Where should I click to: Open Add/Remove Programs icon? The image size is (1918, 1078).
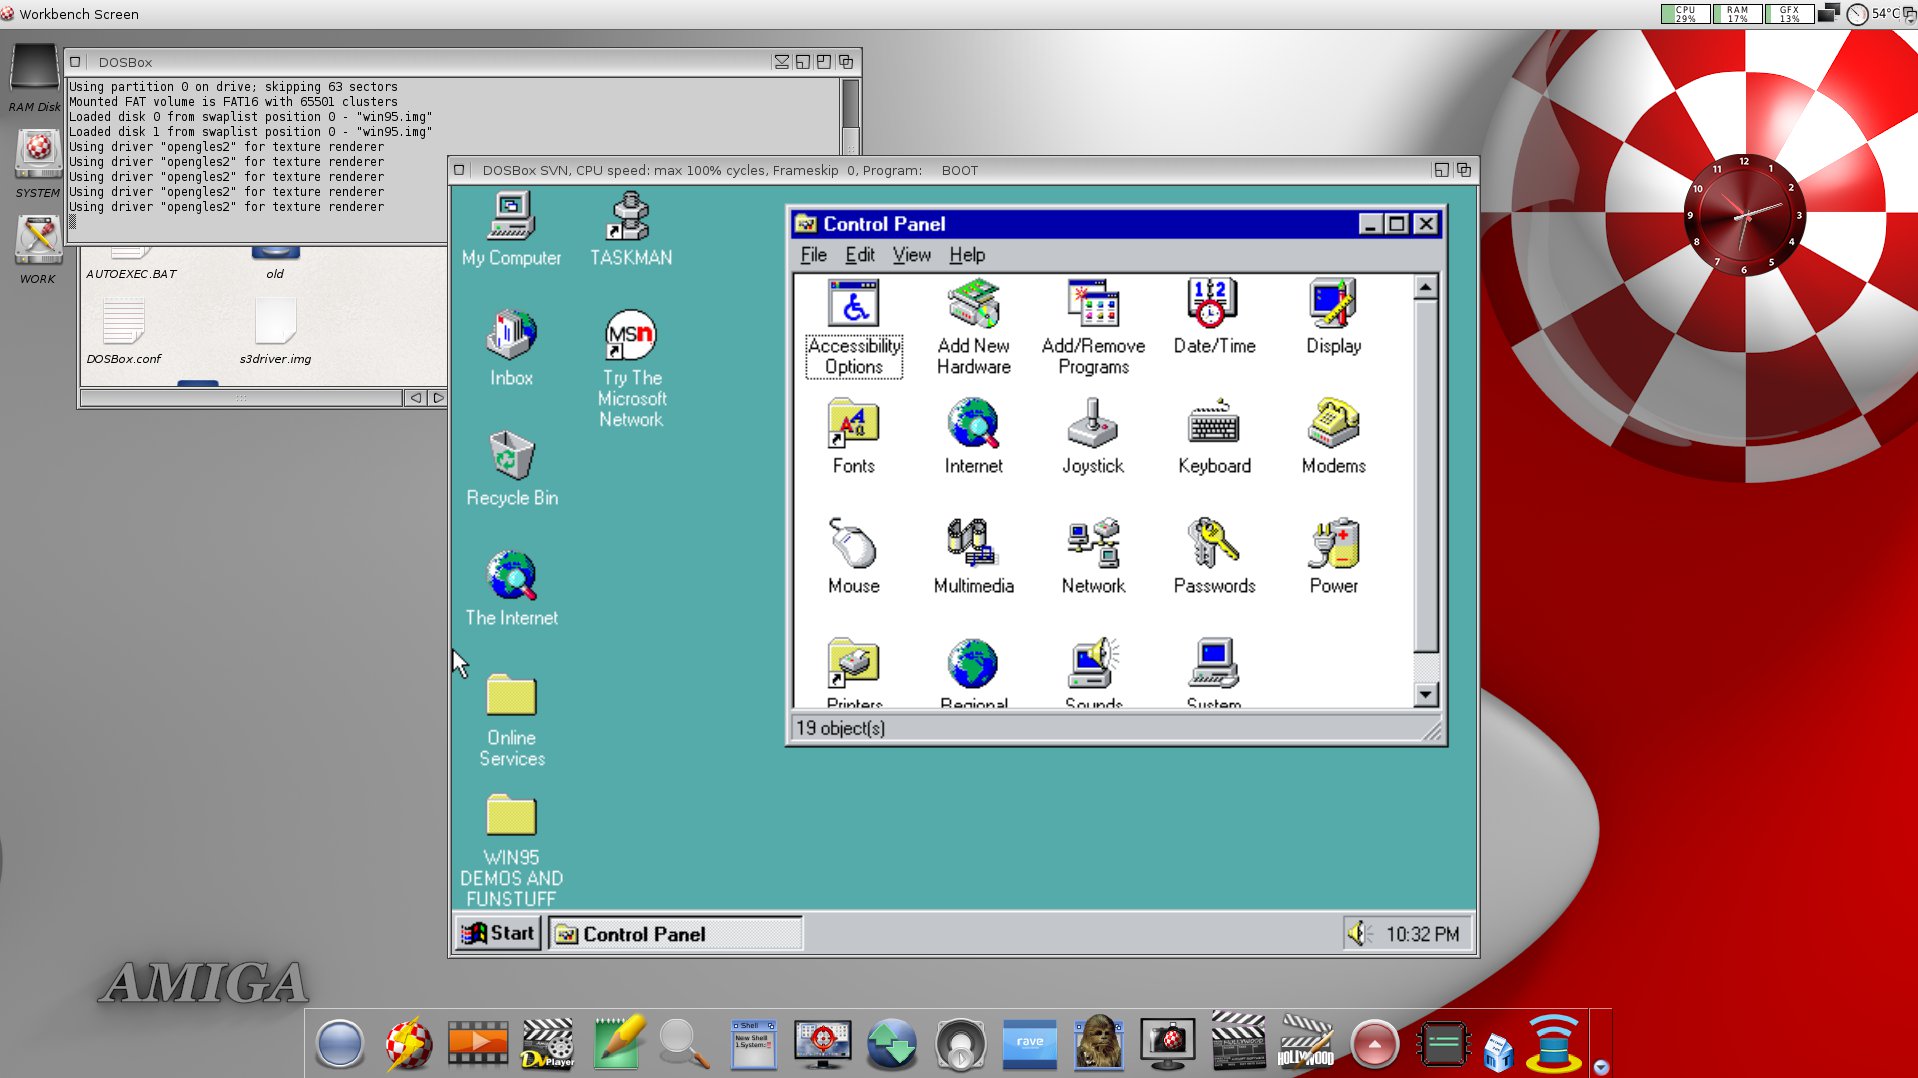[x=1093, y=327]
